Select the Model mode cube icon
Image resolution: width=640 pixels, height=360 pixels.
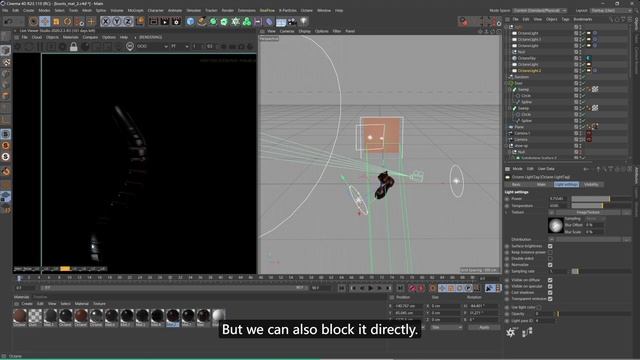tap(6, 50)
